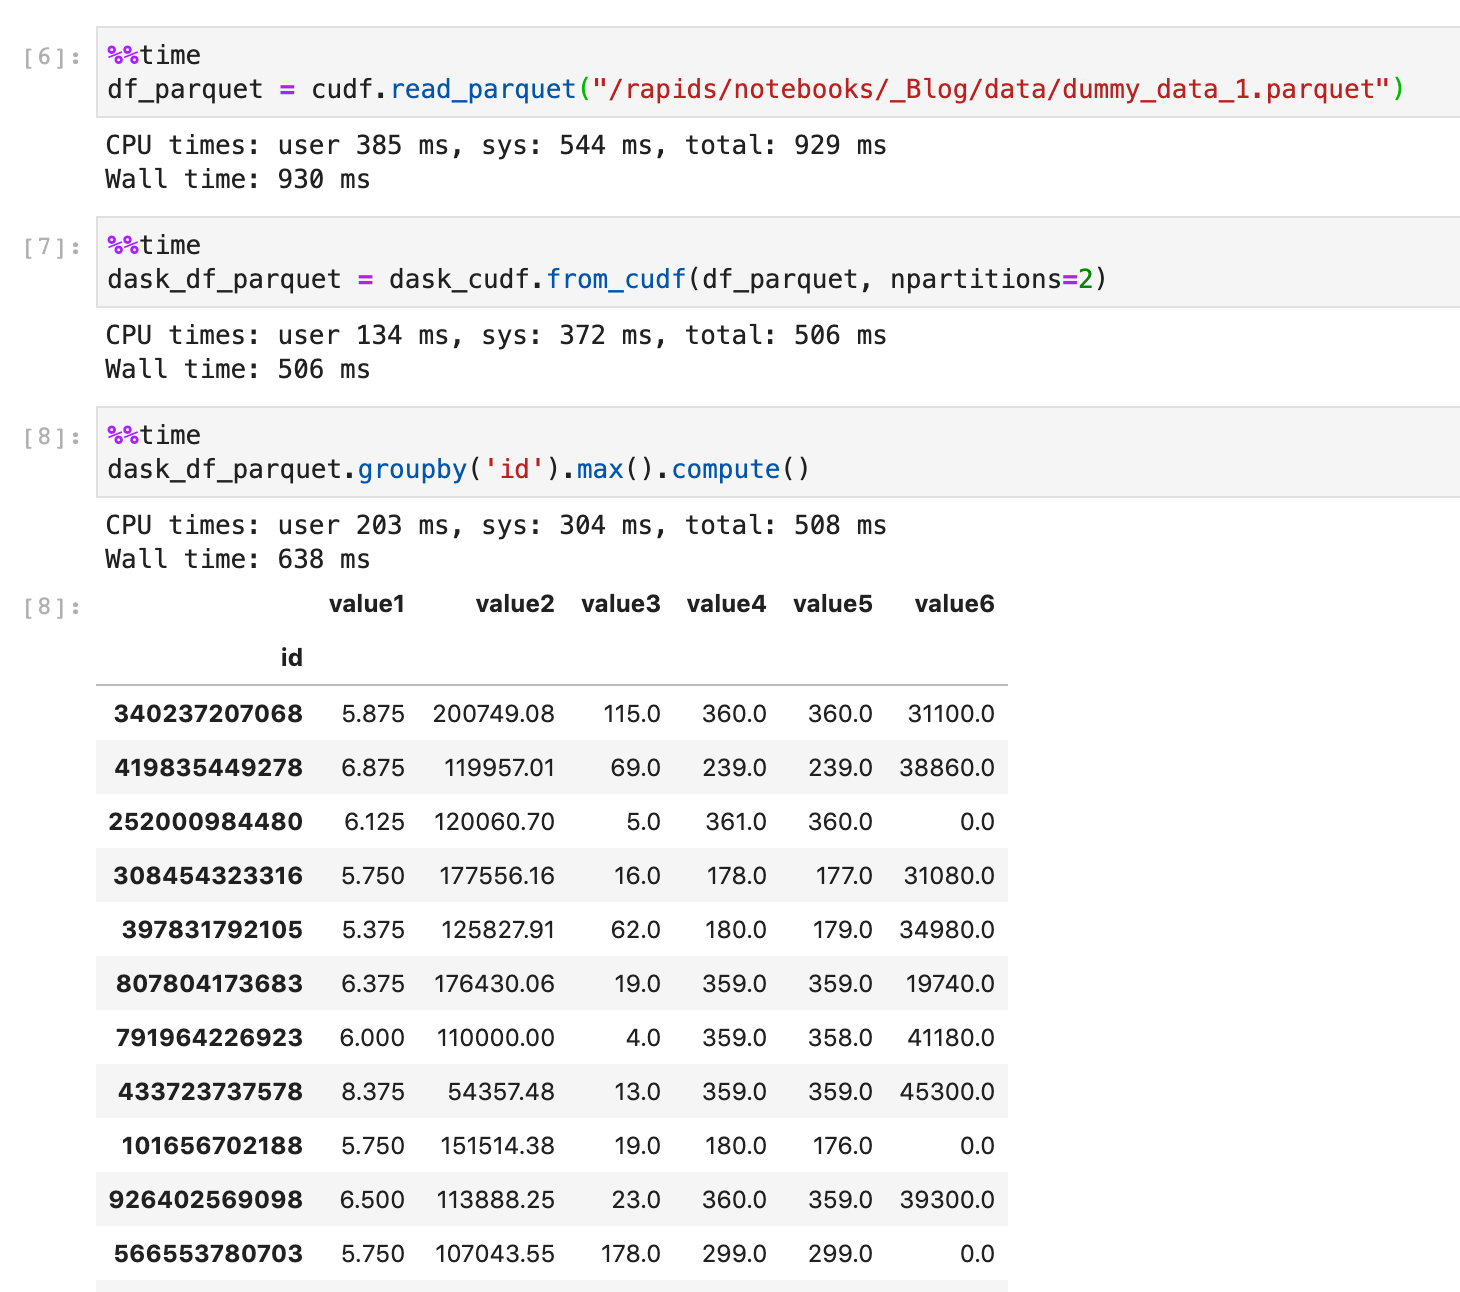Click the [8]: output prompt label
Viewport: 1460px width, 1292px height.
pyautogui.click(x=45, y=605)
